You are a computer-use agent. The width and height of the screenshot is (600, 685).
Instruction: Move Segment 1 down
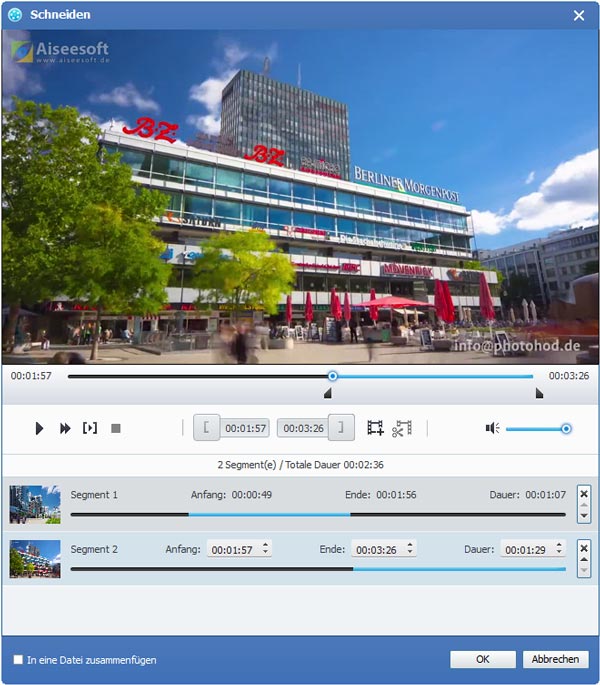[584, 516]
